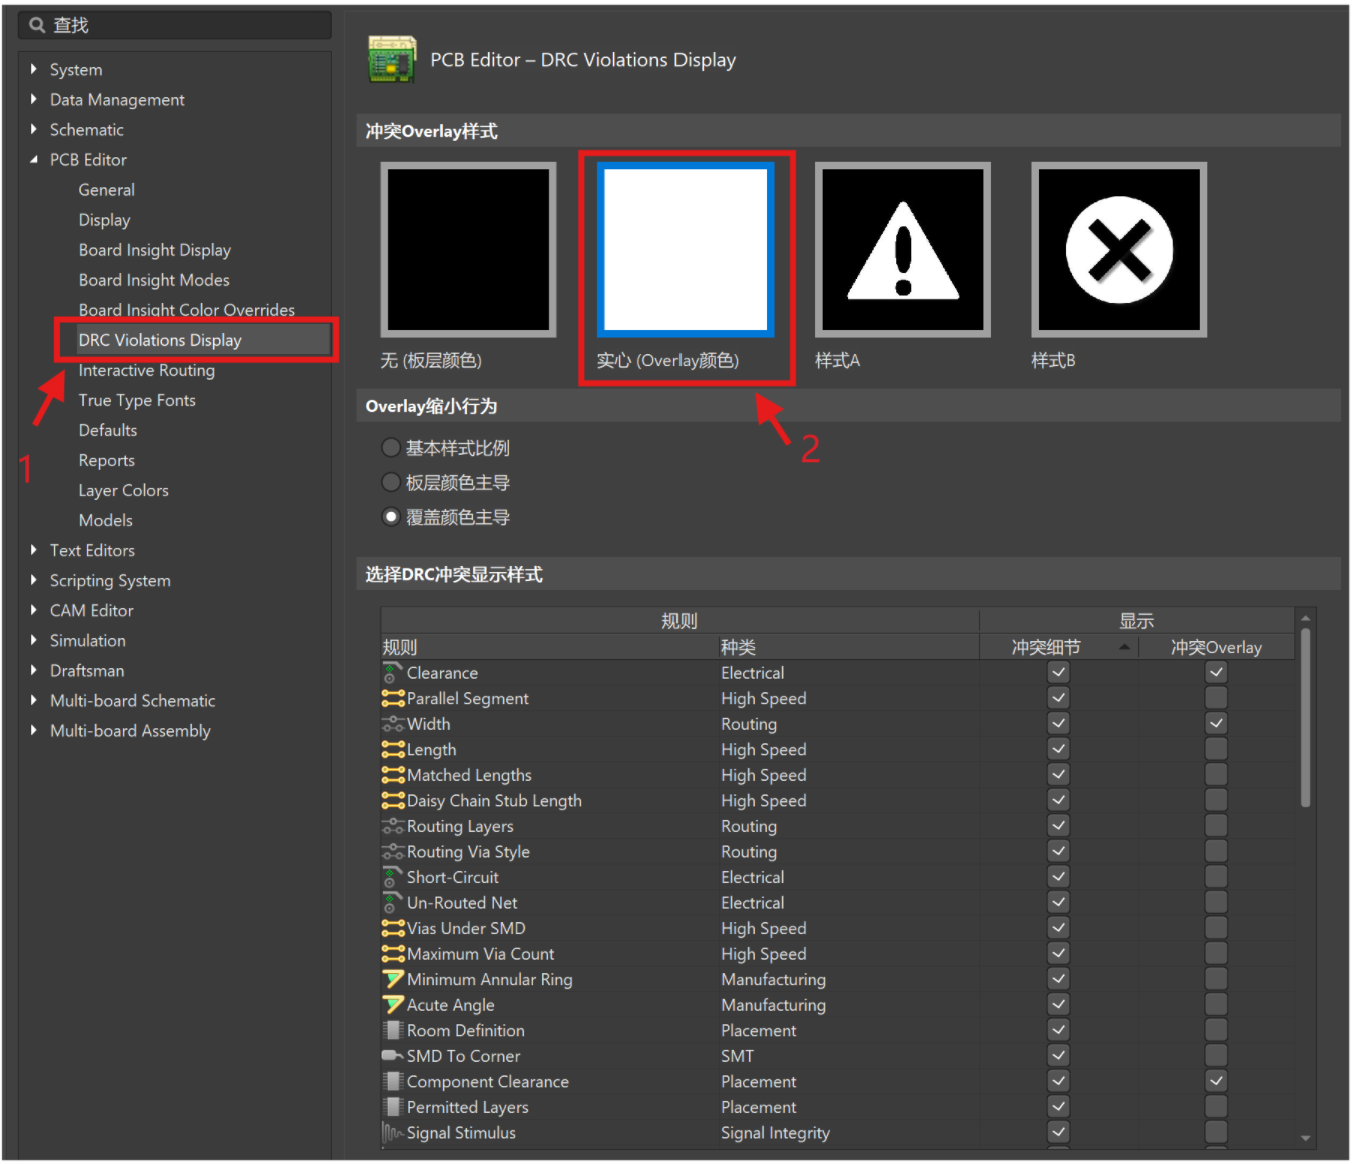This screenshot has height=1164, width=1354.
Task: Expand the CAM Editor tree node
Action: click(34, 610)
